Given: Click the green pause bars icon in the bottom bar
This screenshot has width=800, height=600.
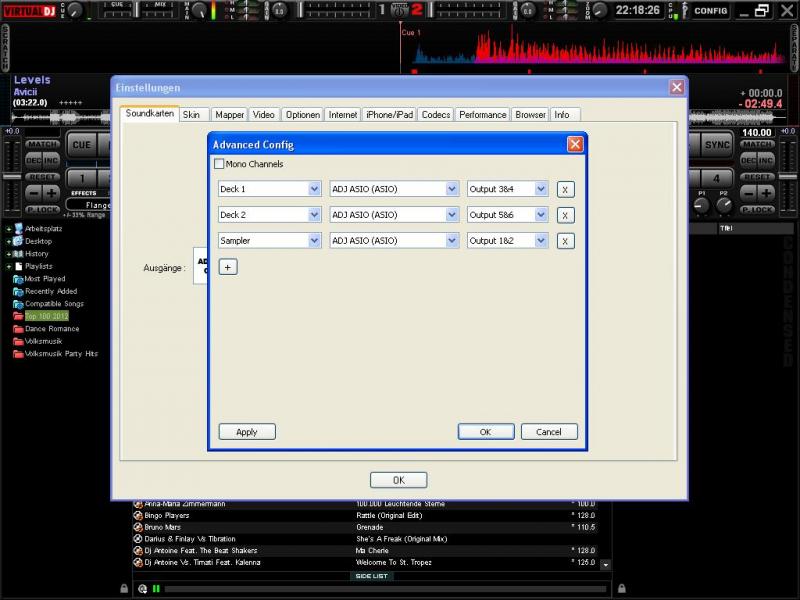Looking at the screenshot, I should (156, 589).
